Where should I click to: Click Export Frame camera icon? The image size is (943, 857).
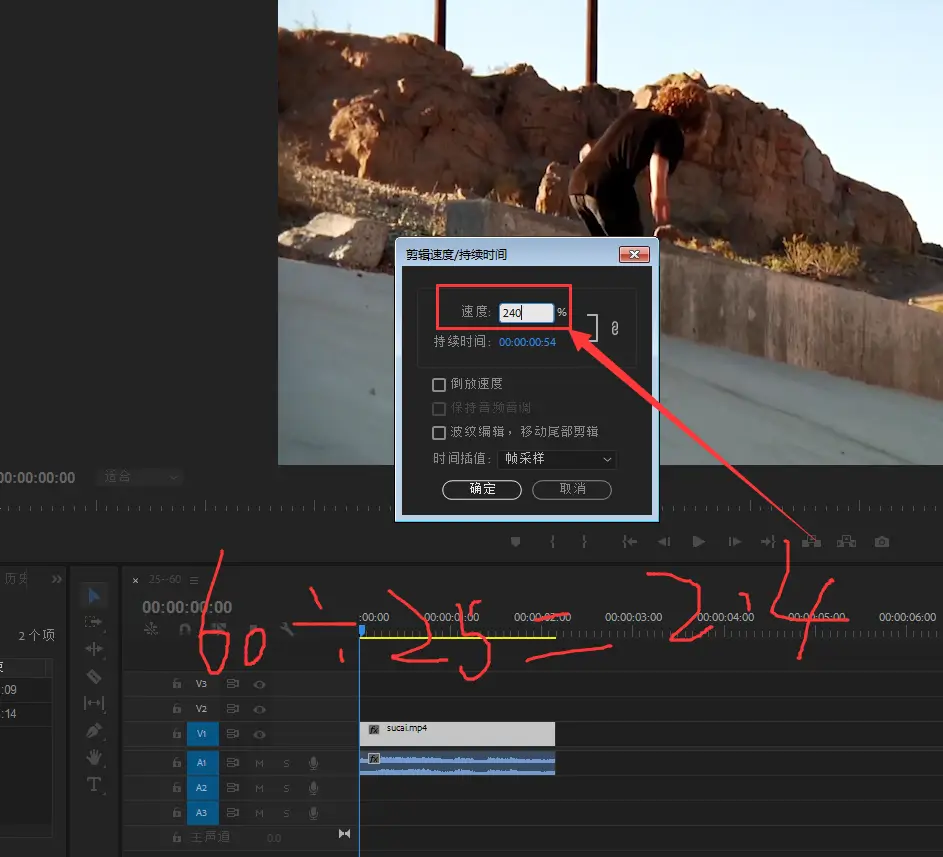tap(882, 542)
